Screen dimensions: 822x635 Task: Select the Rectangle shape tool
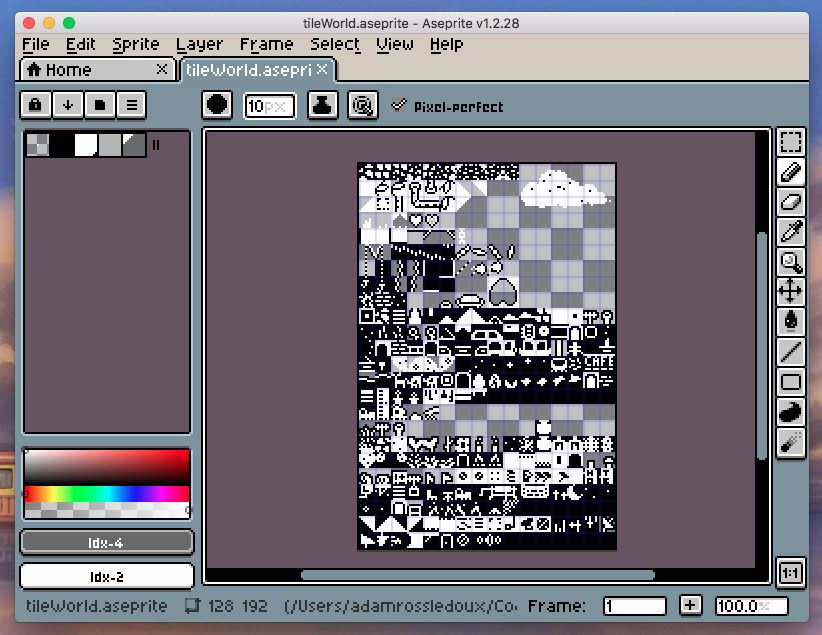tap(791, 382)
